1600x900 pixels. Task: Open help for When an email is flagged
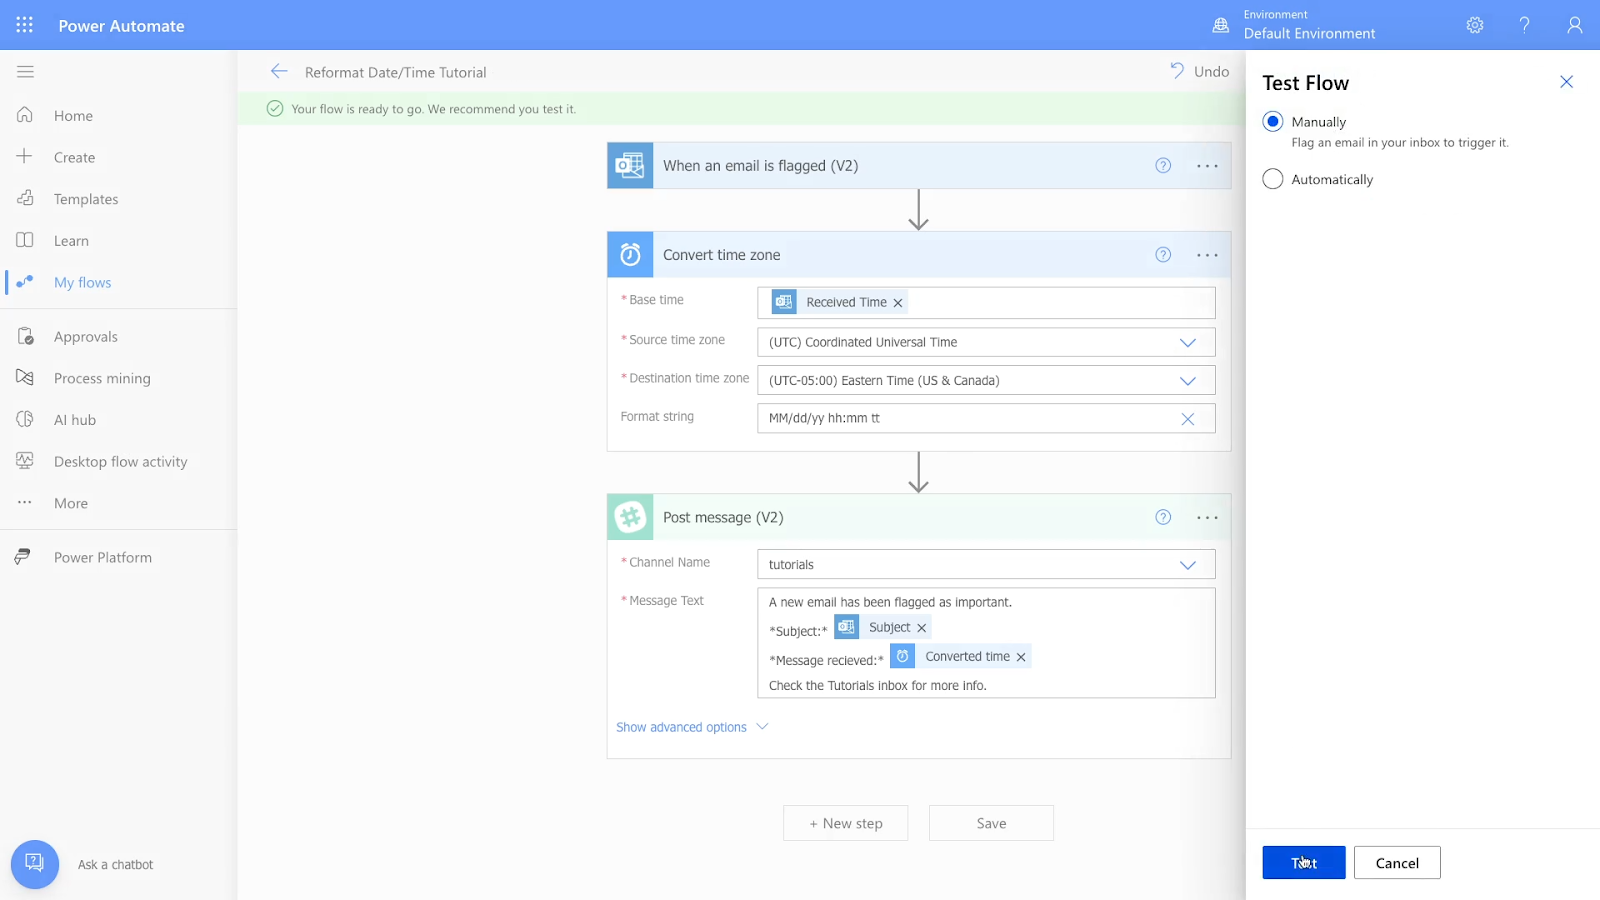1163,166
